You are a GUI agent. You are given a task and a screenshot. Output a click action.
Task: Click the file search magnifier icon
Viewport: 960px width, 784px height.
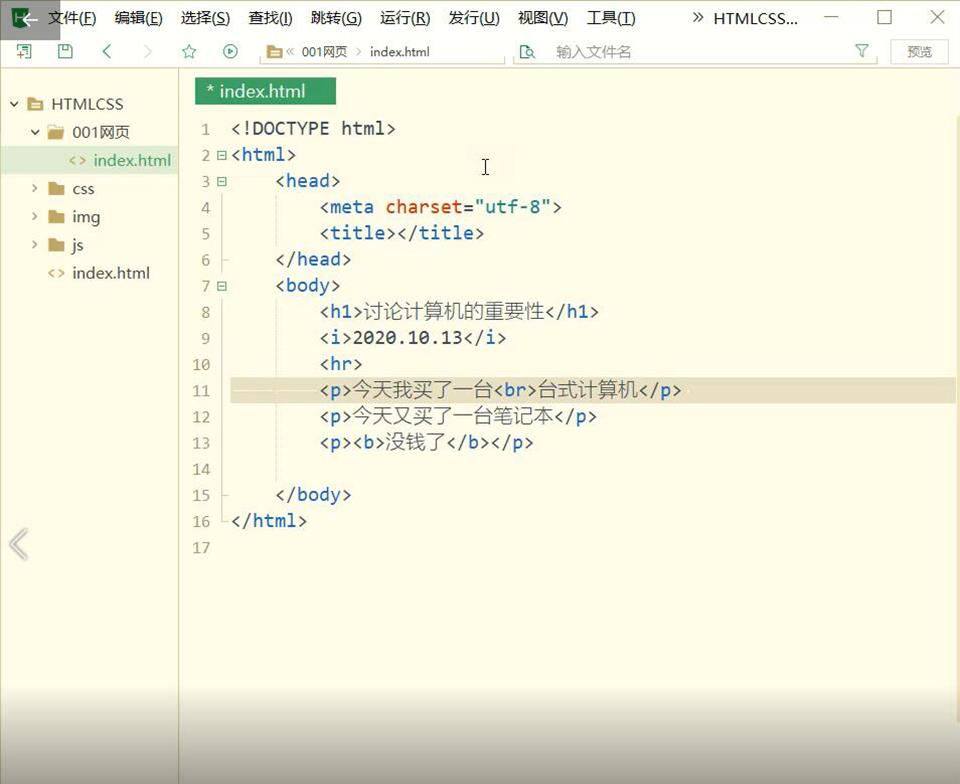[x=527, y=52]
